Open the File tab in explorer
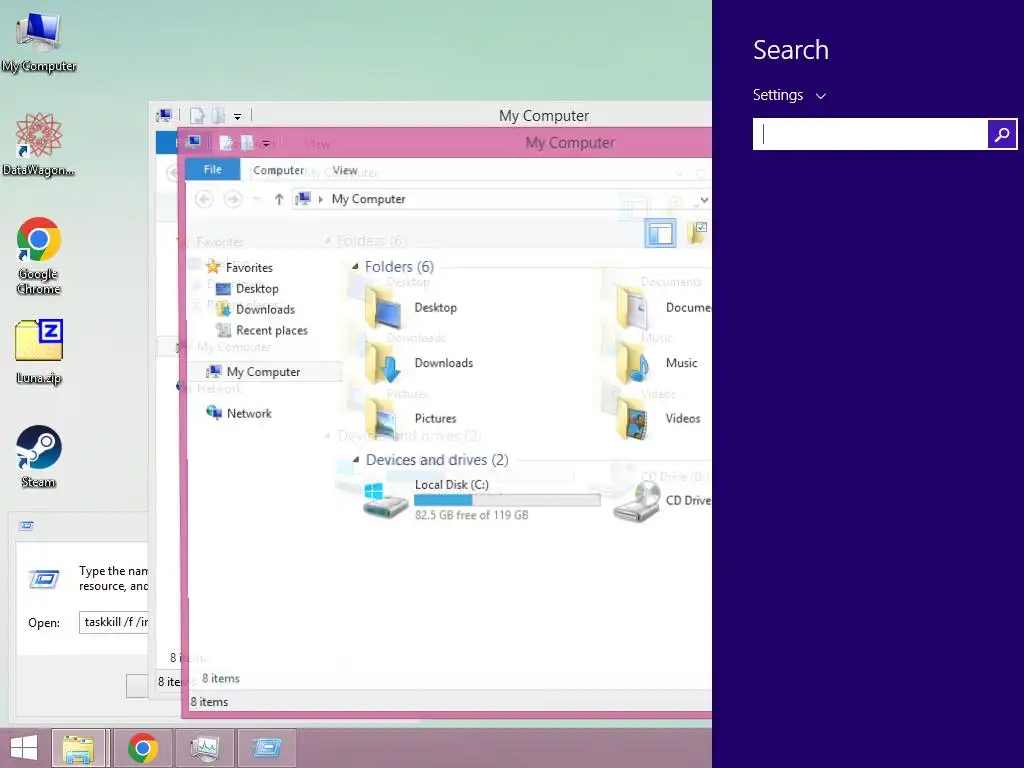 tap(212, 170)
